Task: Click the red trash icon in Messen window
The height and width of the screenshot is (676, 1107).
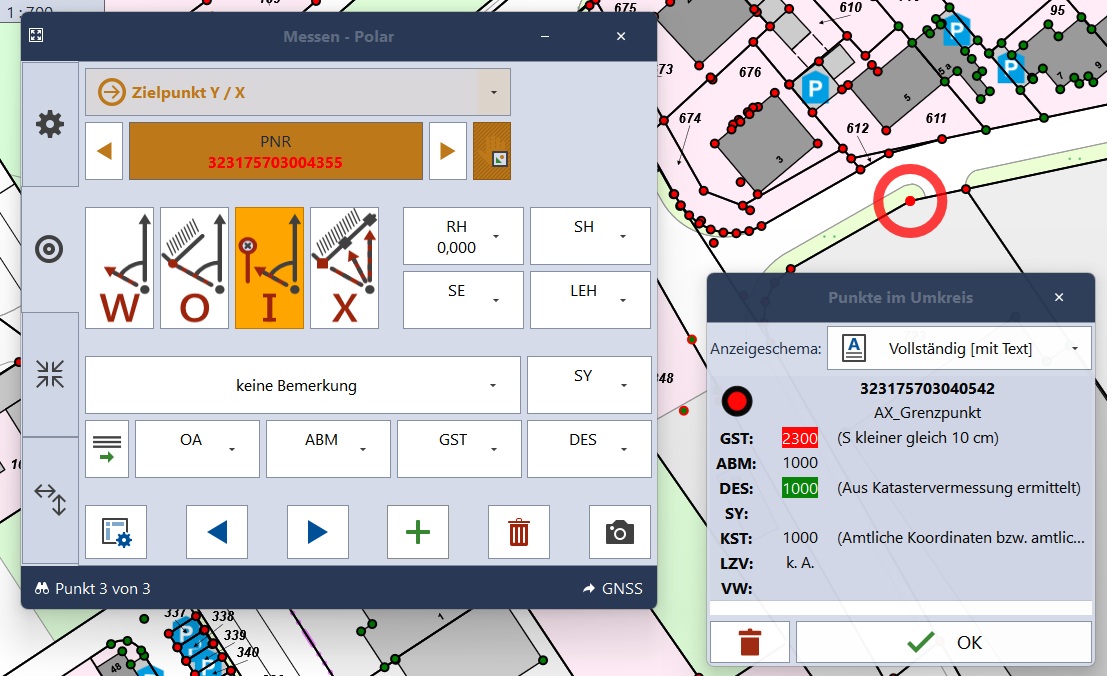Action: click(518, 532)
